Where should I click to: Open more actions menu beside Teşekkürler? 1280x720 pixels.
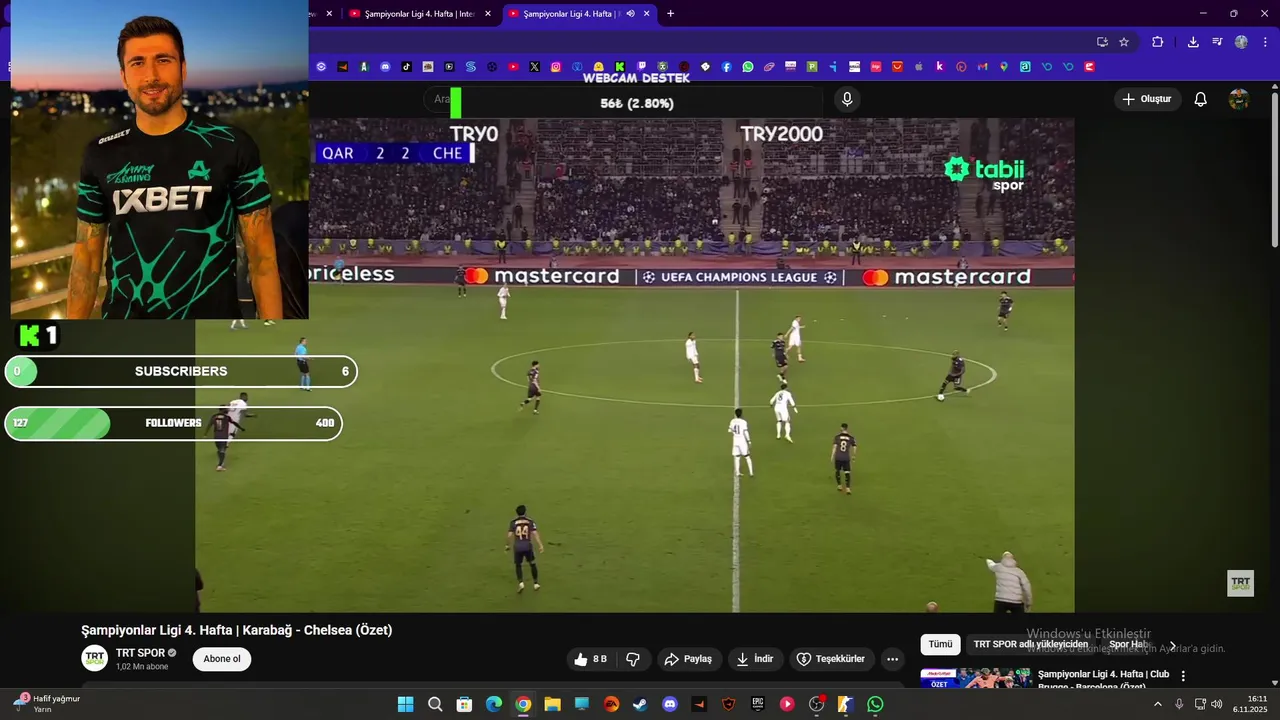[x=892, y=659]
